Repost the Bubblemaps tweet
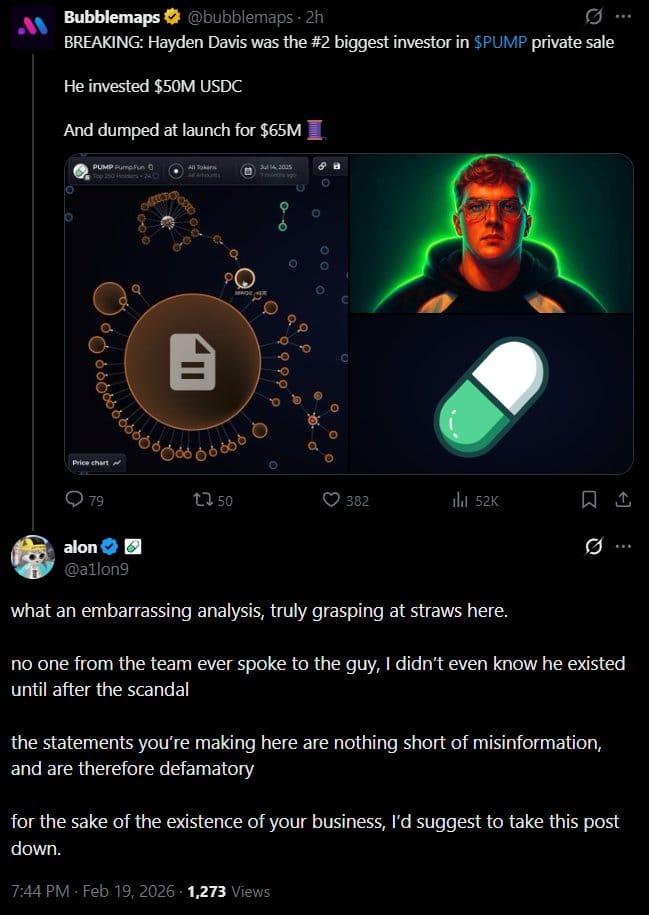The image size is (649, 915). [213, 500]
